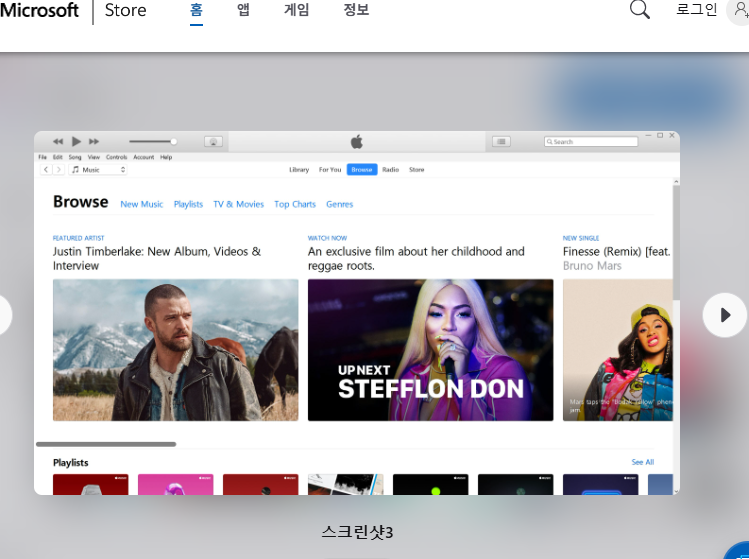
Task: Go to the 게임 tab
Action: coord(297,10)
